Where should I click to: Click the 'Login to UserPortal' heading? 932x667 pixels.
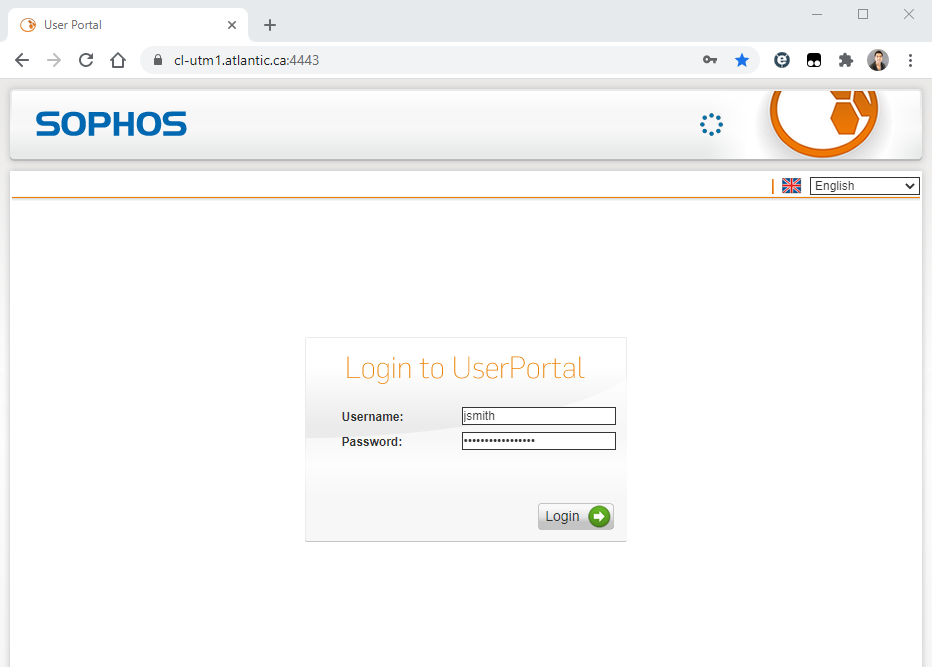tap(465, 368)
